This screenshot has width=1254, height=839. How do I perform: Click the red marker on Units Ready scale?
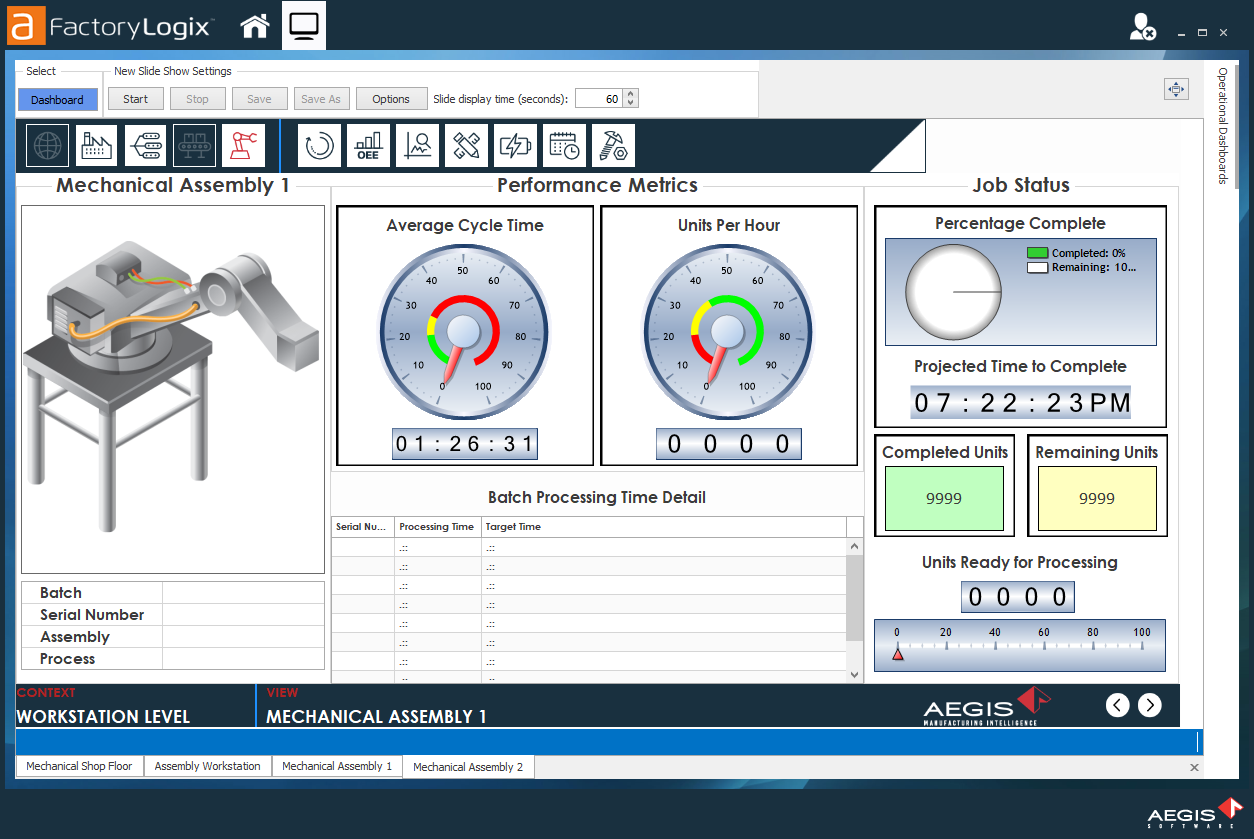pyautogui.click(x=898, y=655)
